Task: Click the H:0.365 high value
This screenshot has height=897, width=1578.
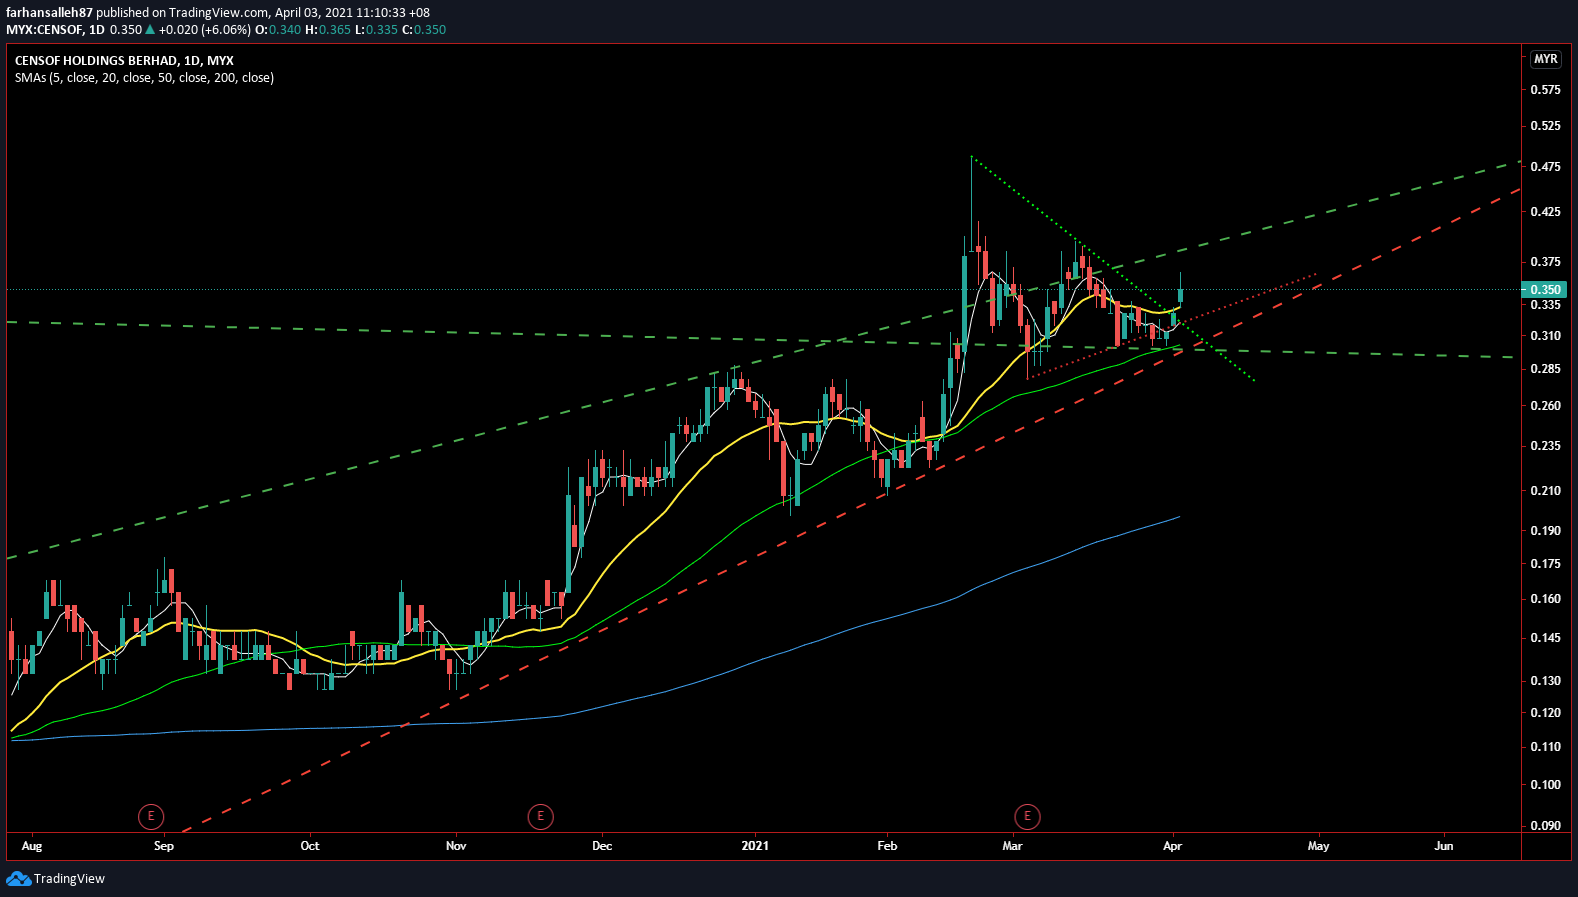Action: point(328,30)
